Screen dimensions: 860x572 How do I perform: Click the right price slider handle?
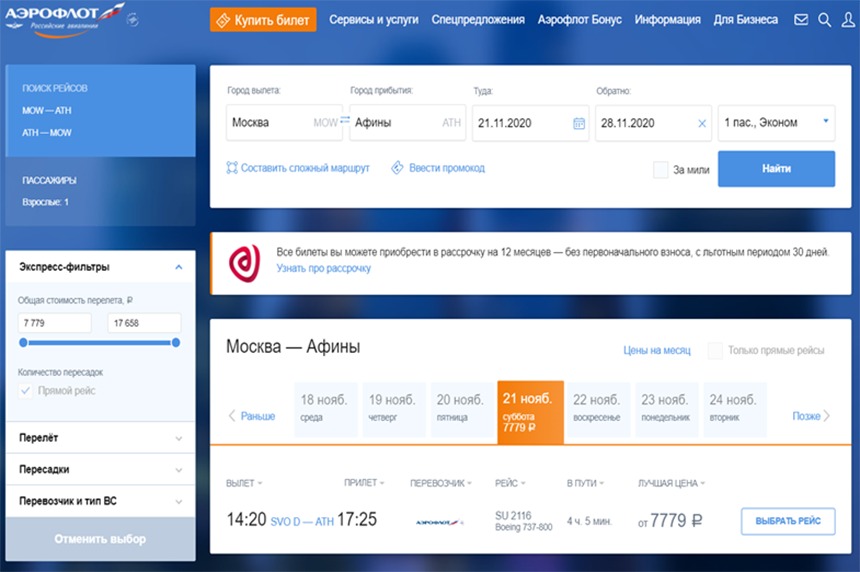tap(176, 343)
